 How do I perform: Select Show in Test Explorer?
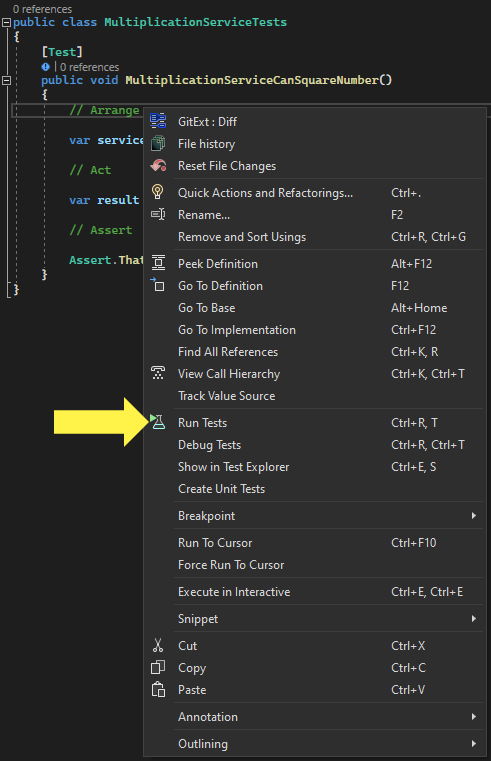pyautogui.click(x=314, y=467)
